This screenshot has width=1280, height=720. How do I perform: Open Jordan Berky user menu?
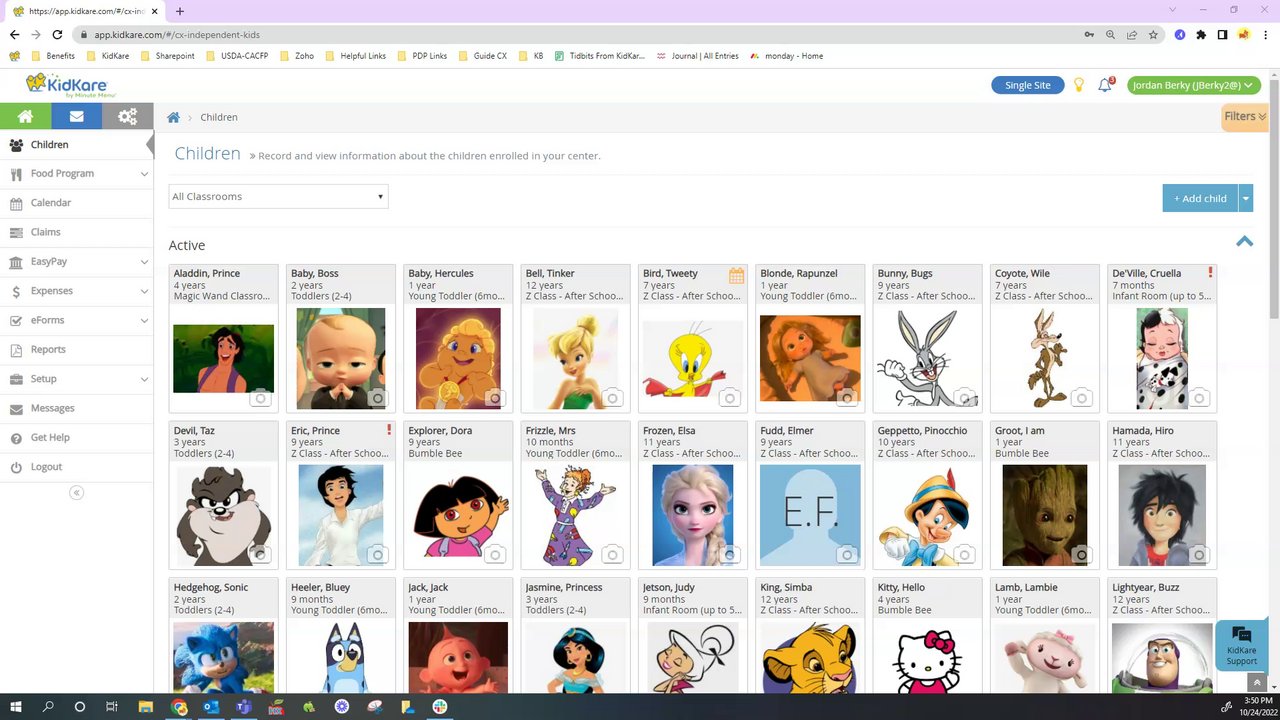tap(1194, 85)
